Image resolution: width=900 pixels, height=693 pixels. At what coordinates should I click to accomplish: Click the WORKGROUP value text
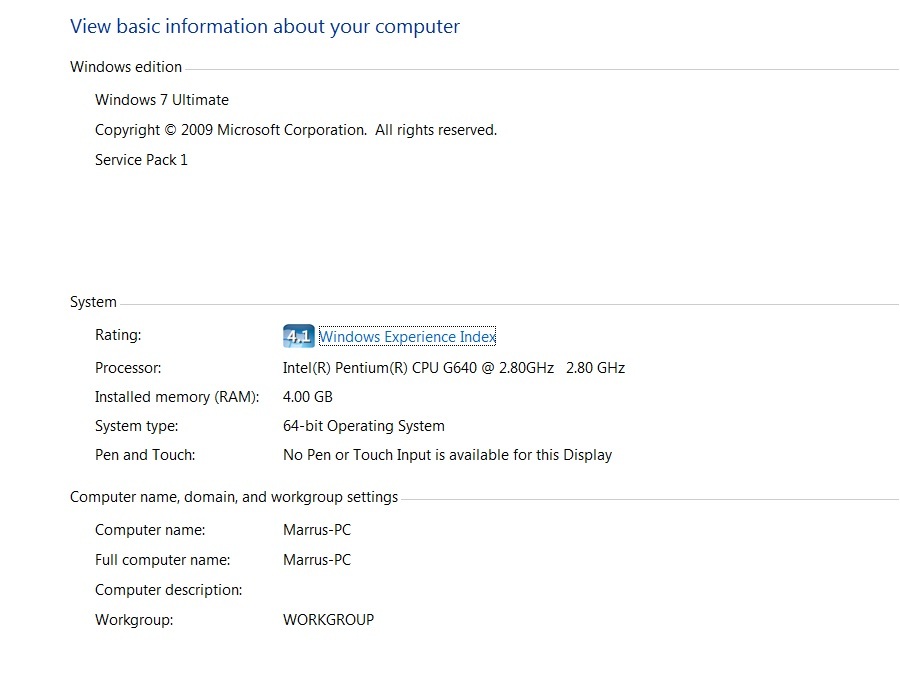328,620
